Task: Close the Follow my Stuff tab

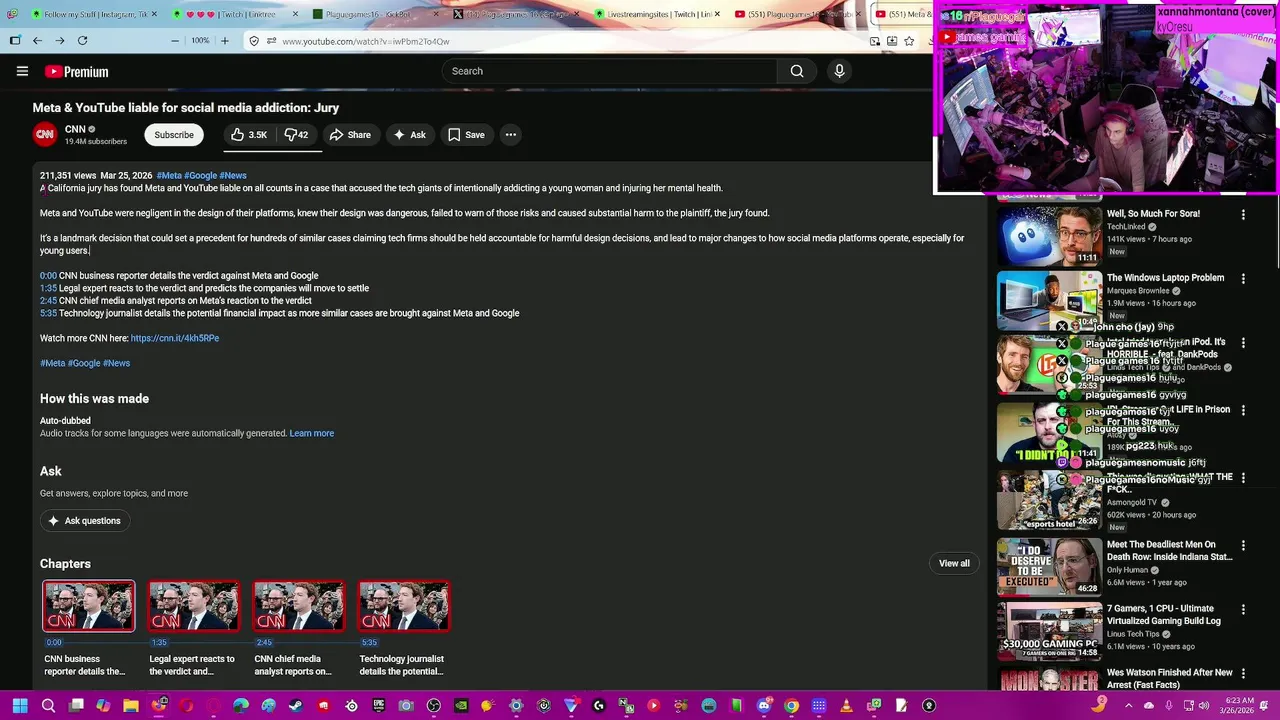Action: [154, 14]
